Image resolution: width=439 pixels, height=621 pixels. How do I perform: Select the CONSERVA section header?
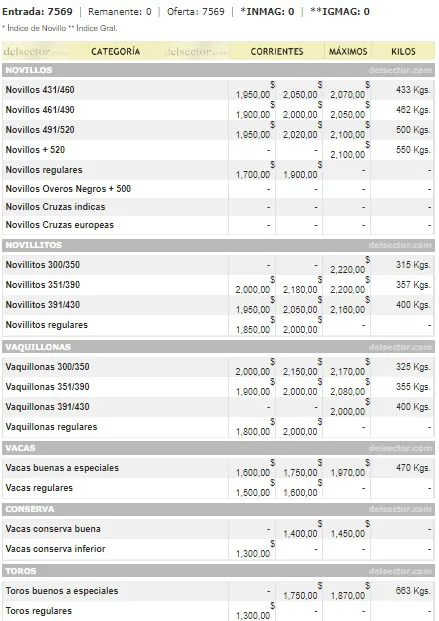[218, 509]
